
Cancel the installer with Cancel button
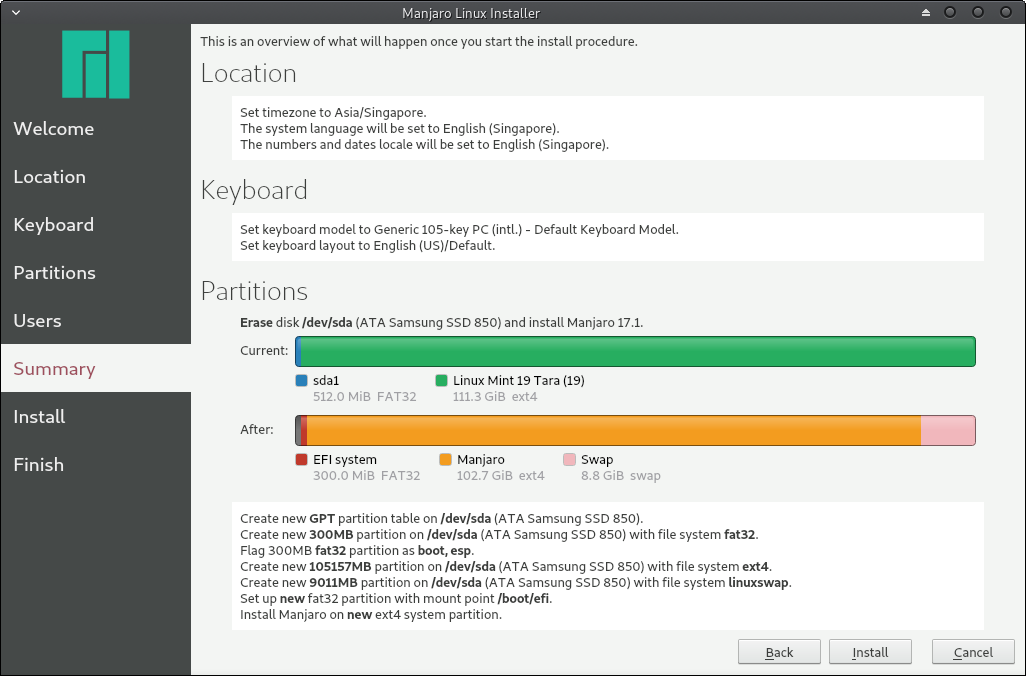pyautogui.click(x=973, y=652)
